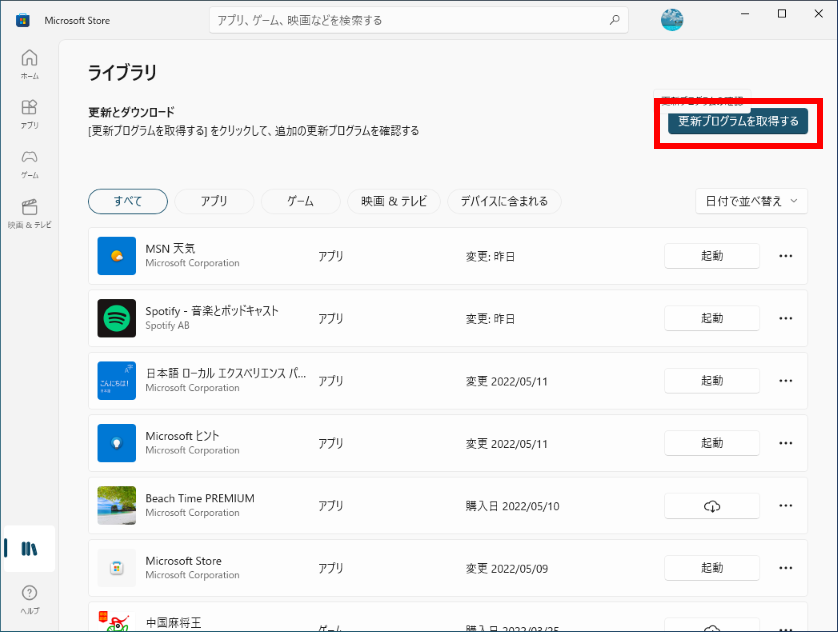Open more options for Microsoft Store row

point(786,568)
